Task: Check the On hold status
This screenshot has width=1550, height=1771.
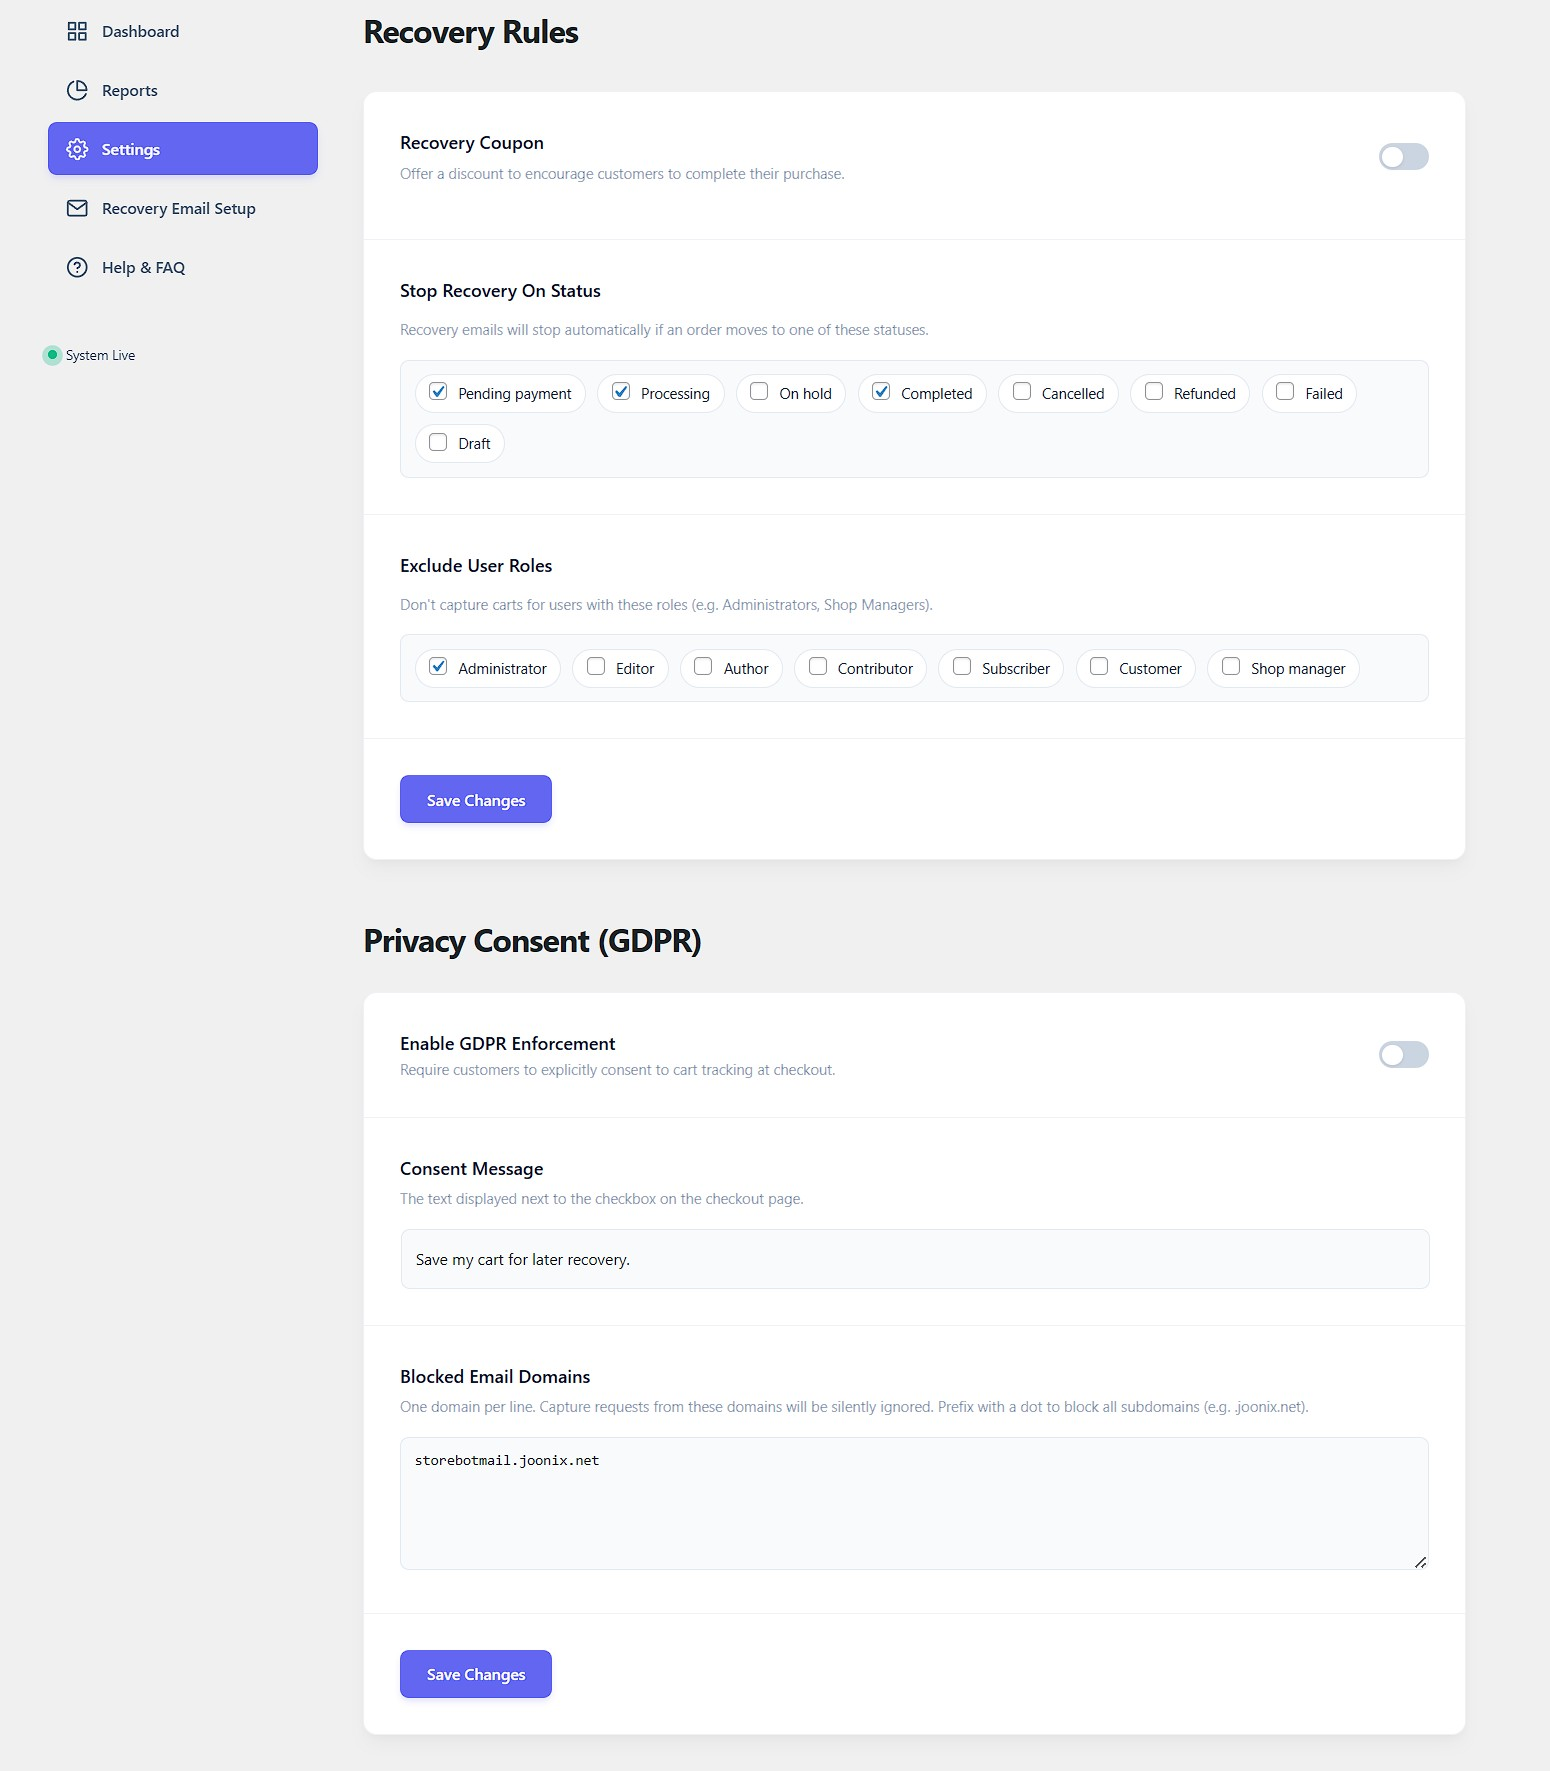Action: [x=758, y=391]
